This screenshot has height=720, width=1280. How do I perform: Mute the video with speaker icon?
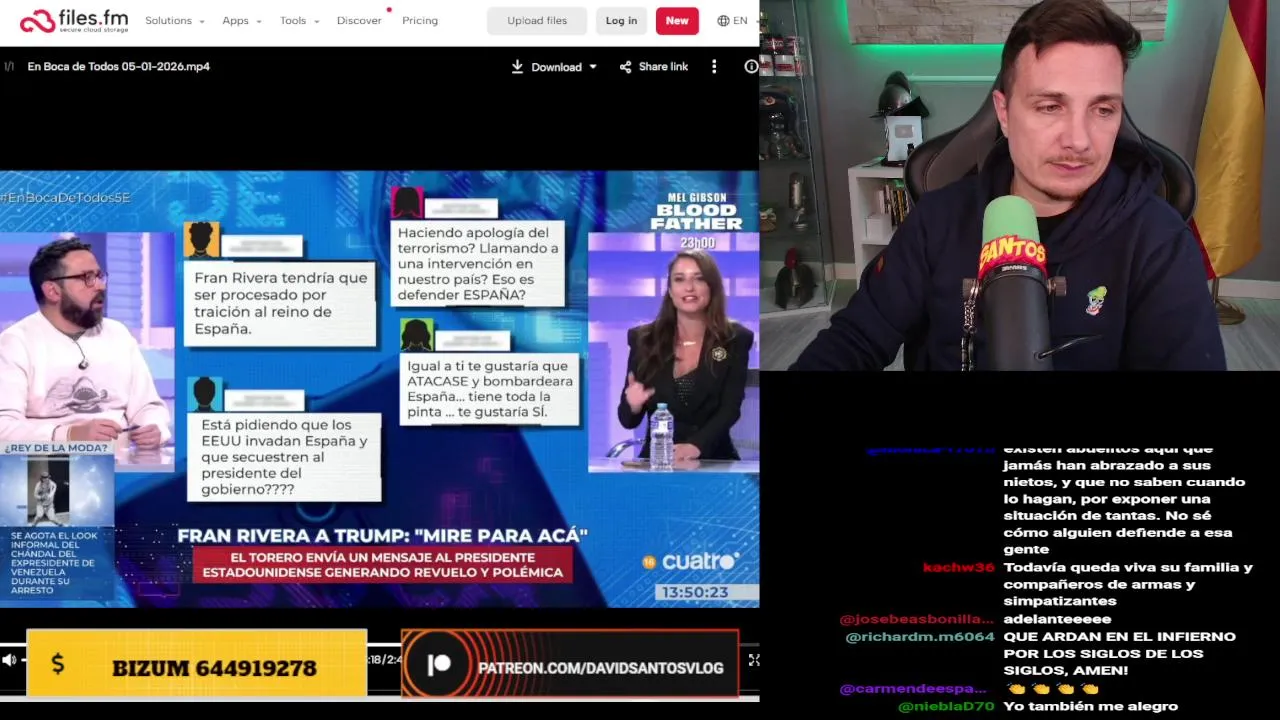click(9, 660)
